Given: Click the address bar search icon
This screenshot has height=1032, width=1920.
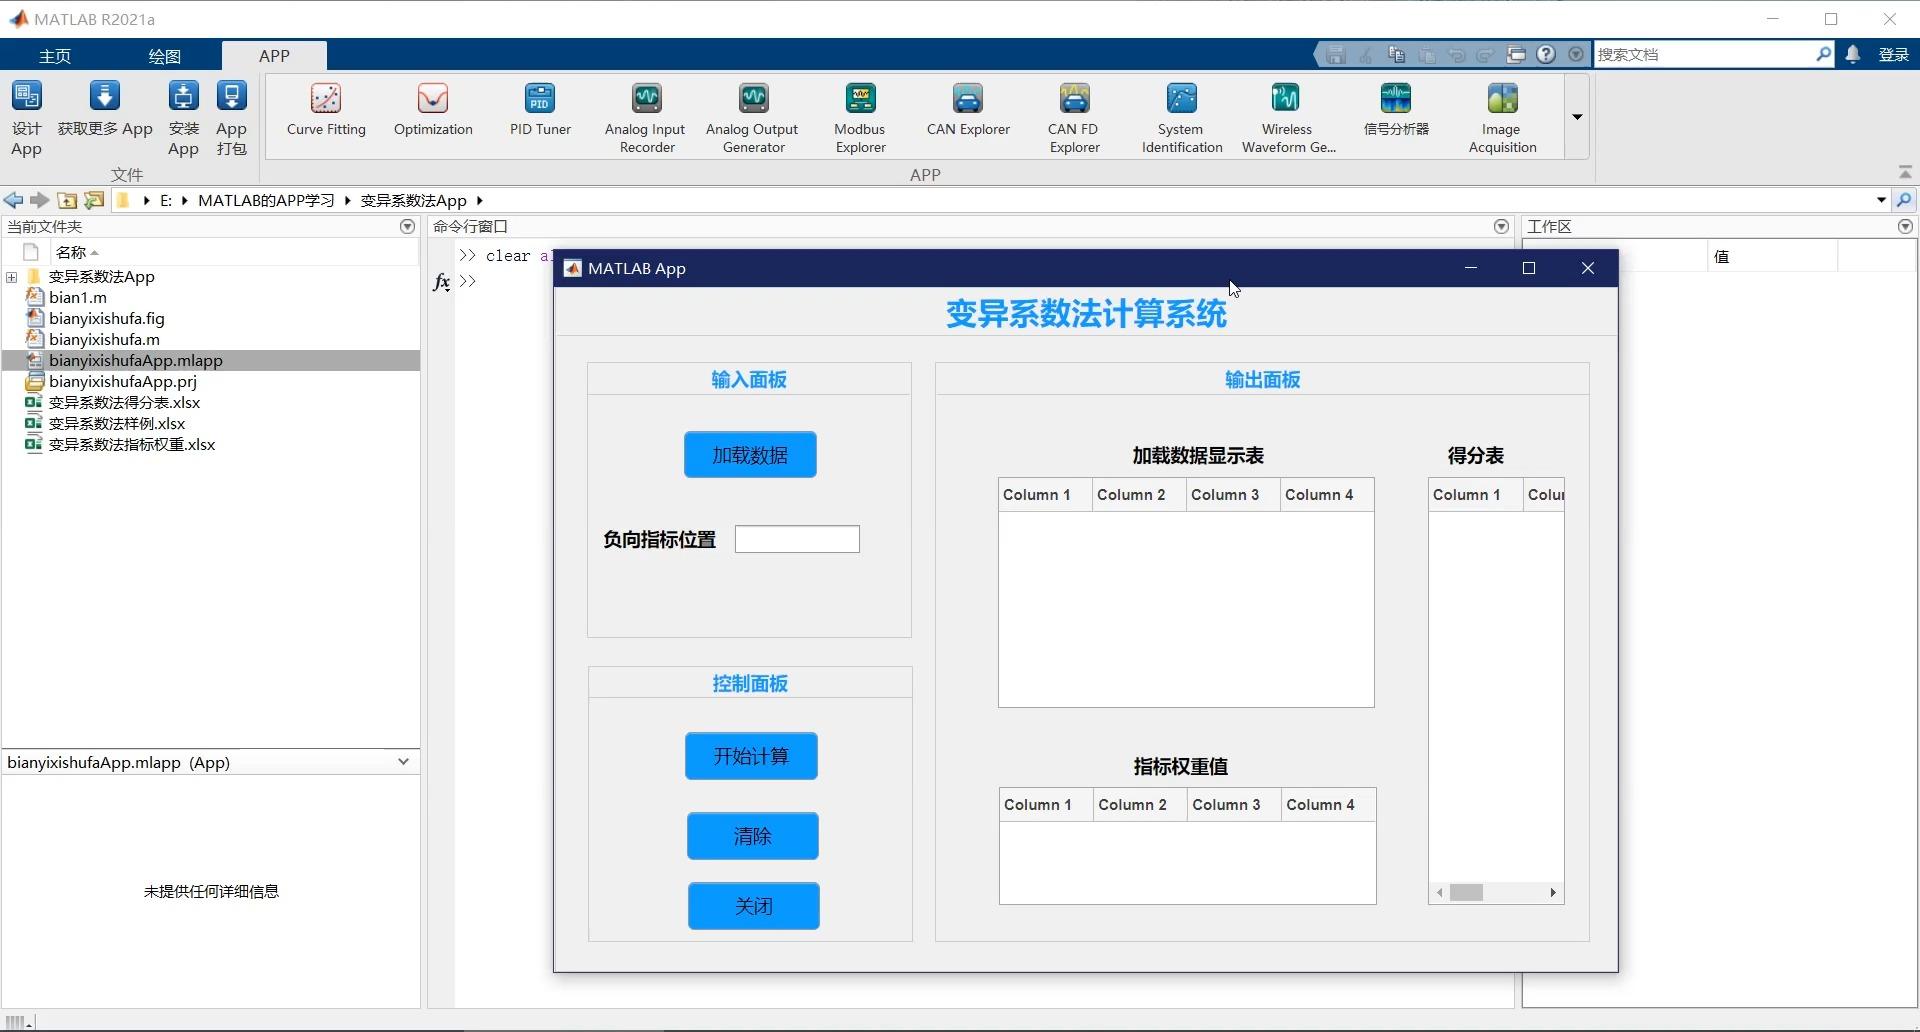Looking at the screenshot, I should 1904,200.
